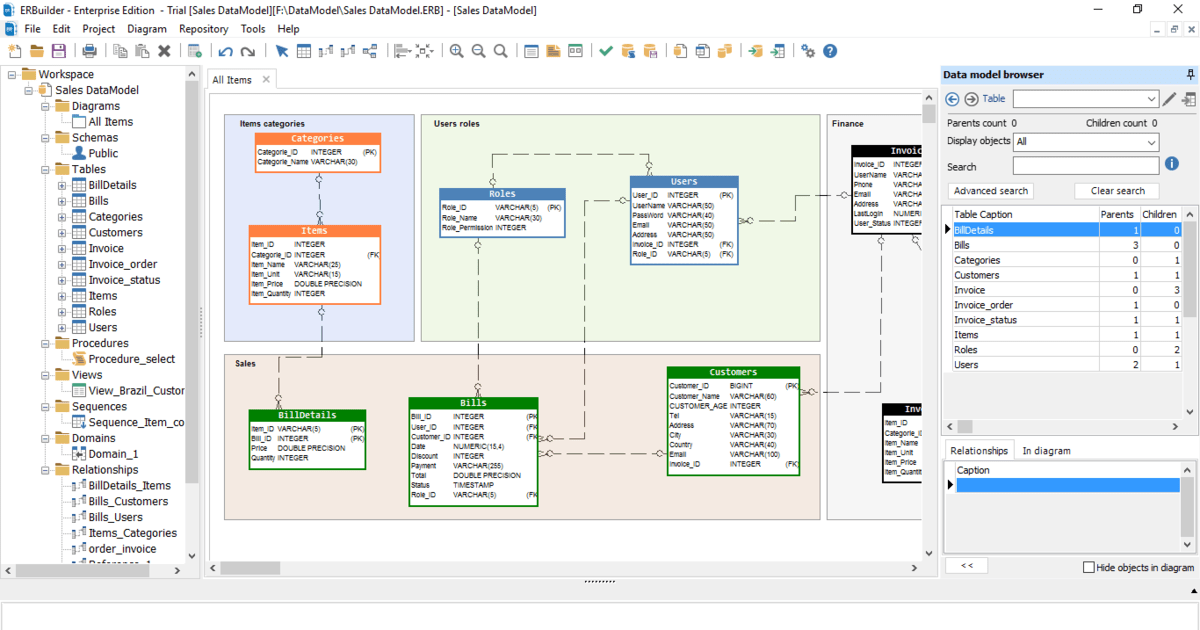The image size is (1200, 630).
Task: Delete the selection with the X toolbar icon
Action: click(164, 51)
